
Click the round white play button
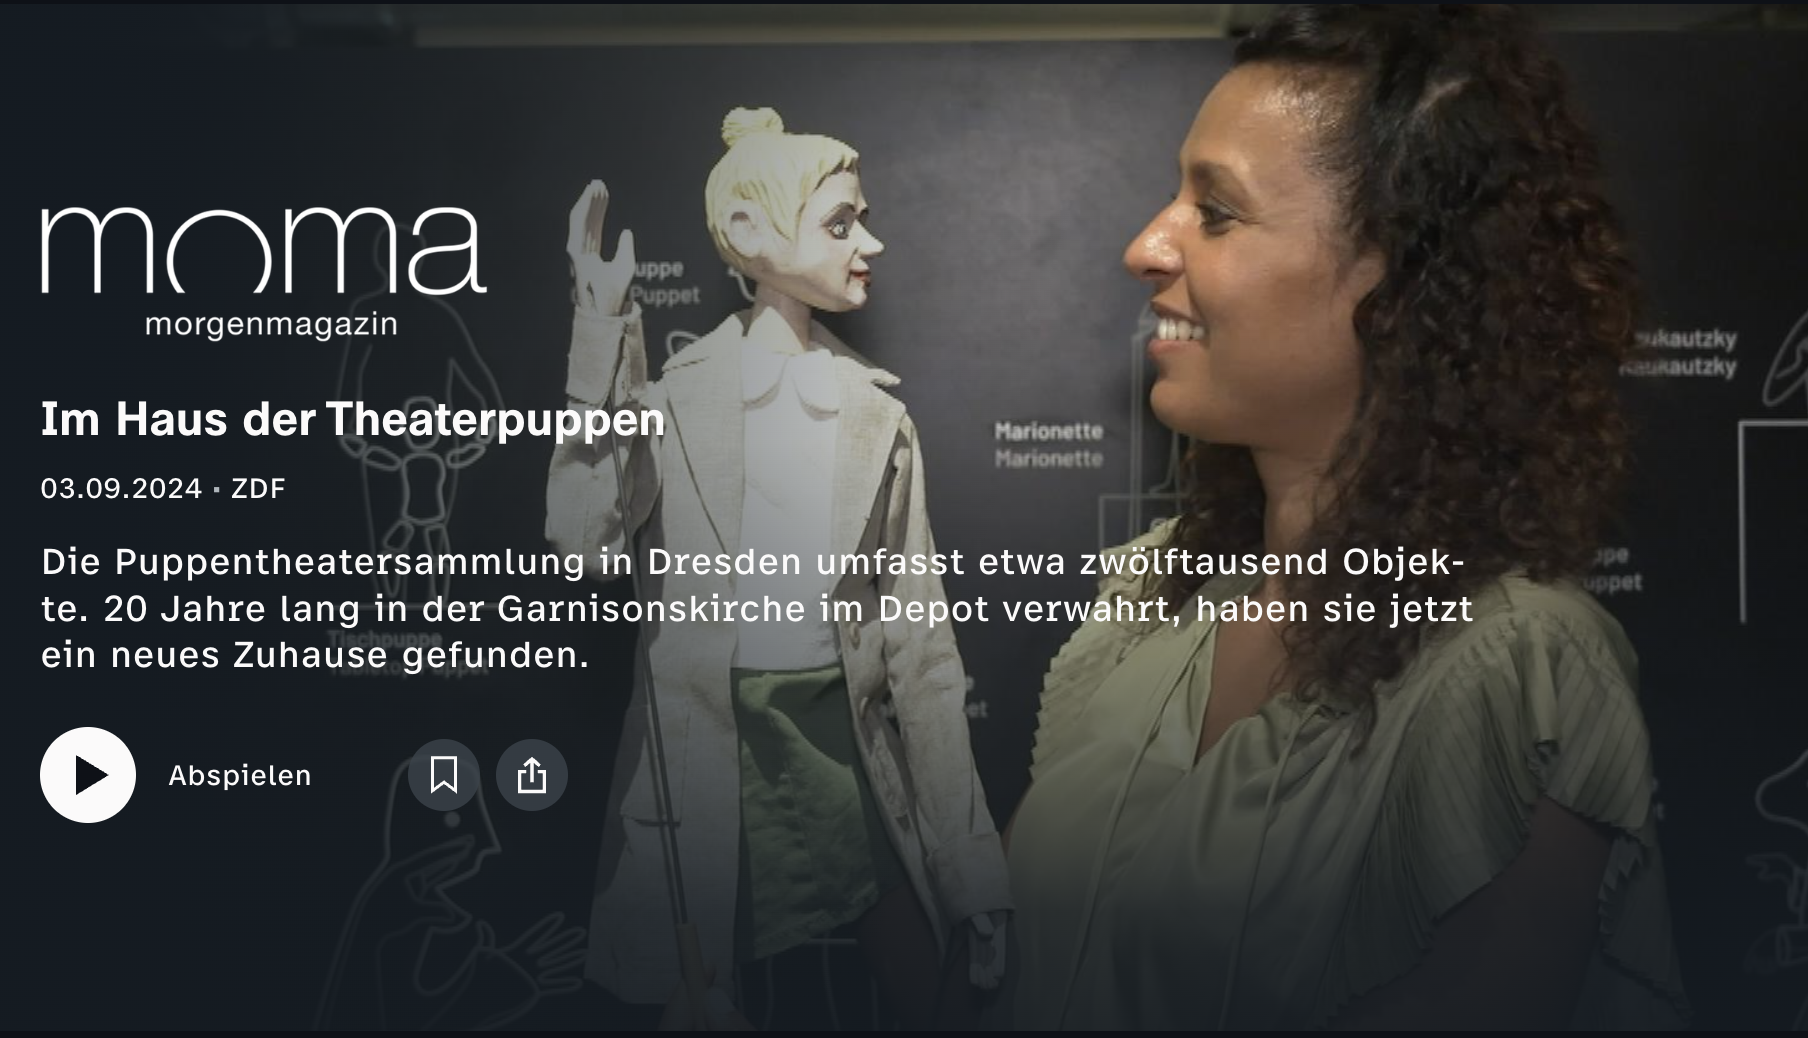click(x=88, y=775)
